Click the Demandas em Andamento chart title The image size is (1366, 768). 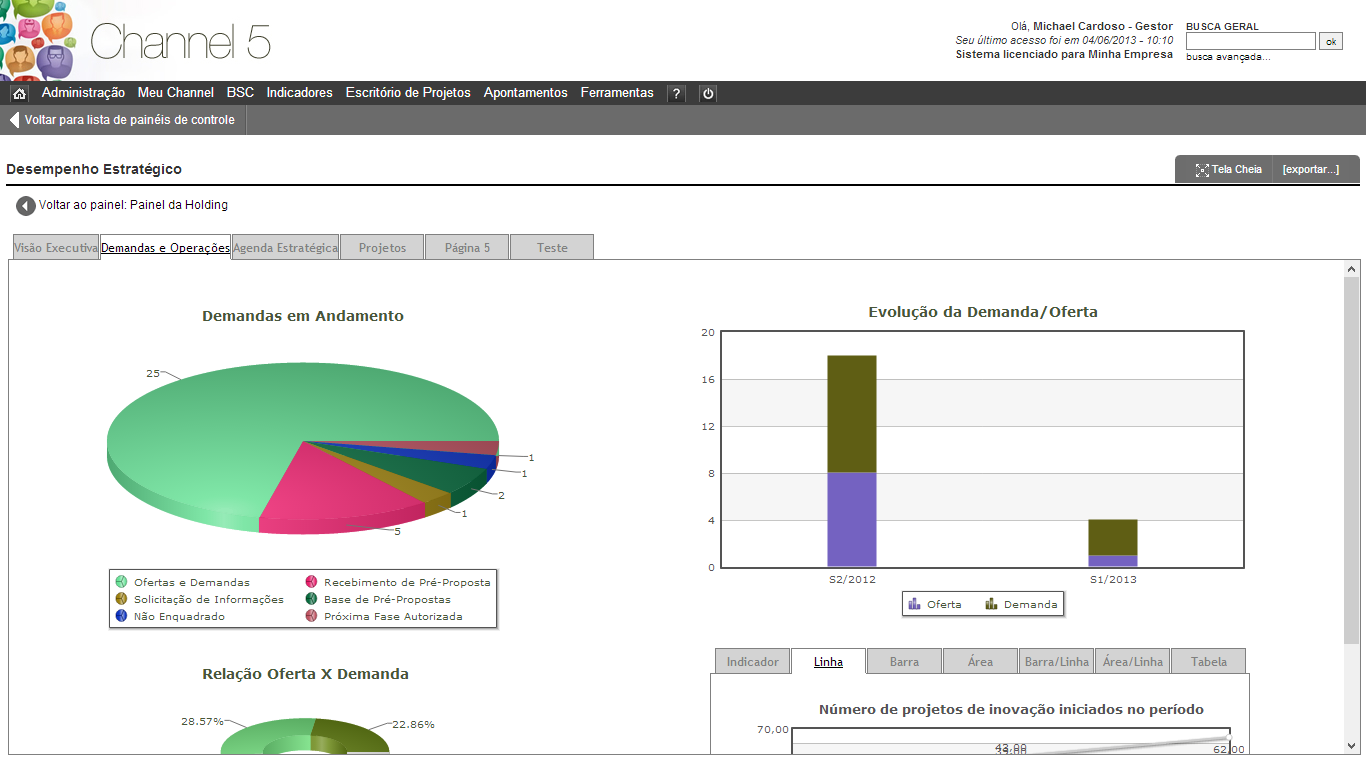(x=303, y=316)
